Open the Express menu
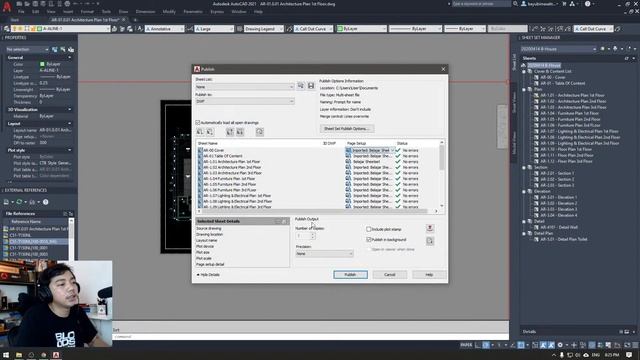 (217, 12)
